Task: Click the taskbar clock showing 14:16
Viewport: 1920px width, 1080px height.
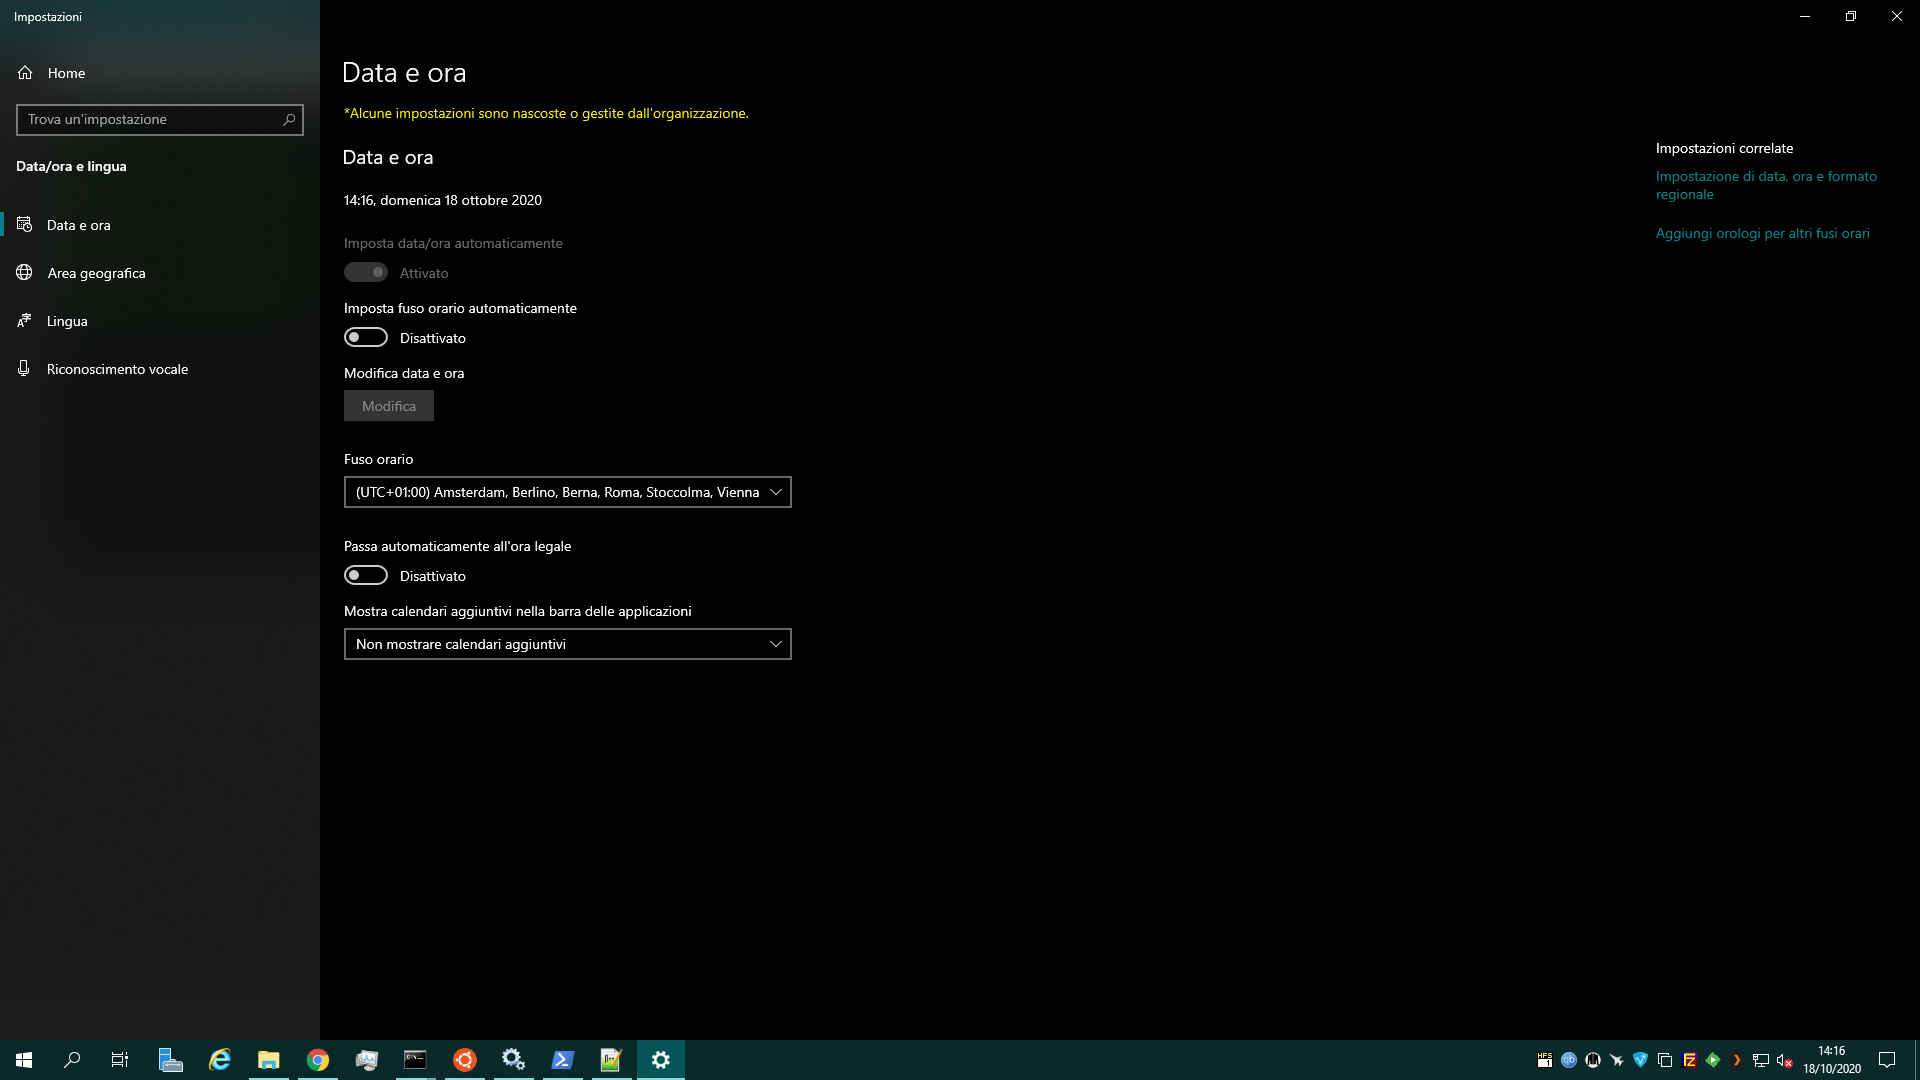Action: (1831, 1060)
